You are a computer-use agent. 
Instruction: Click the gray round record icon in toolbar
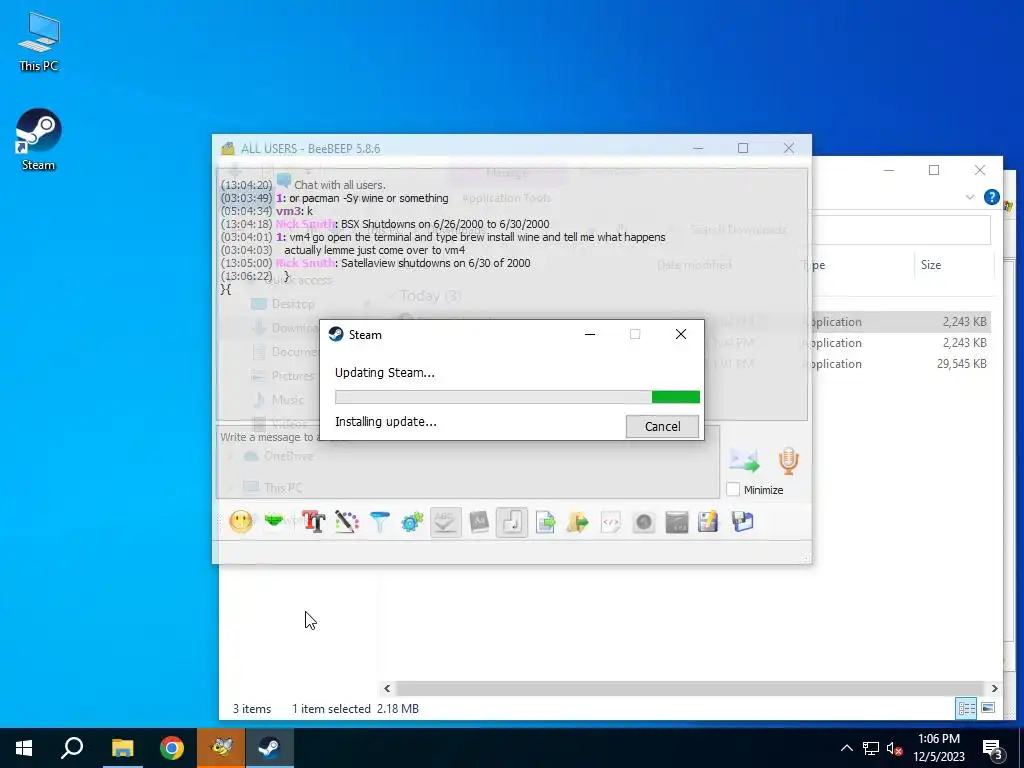point(644,522)
